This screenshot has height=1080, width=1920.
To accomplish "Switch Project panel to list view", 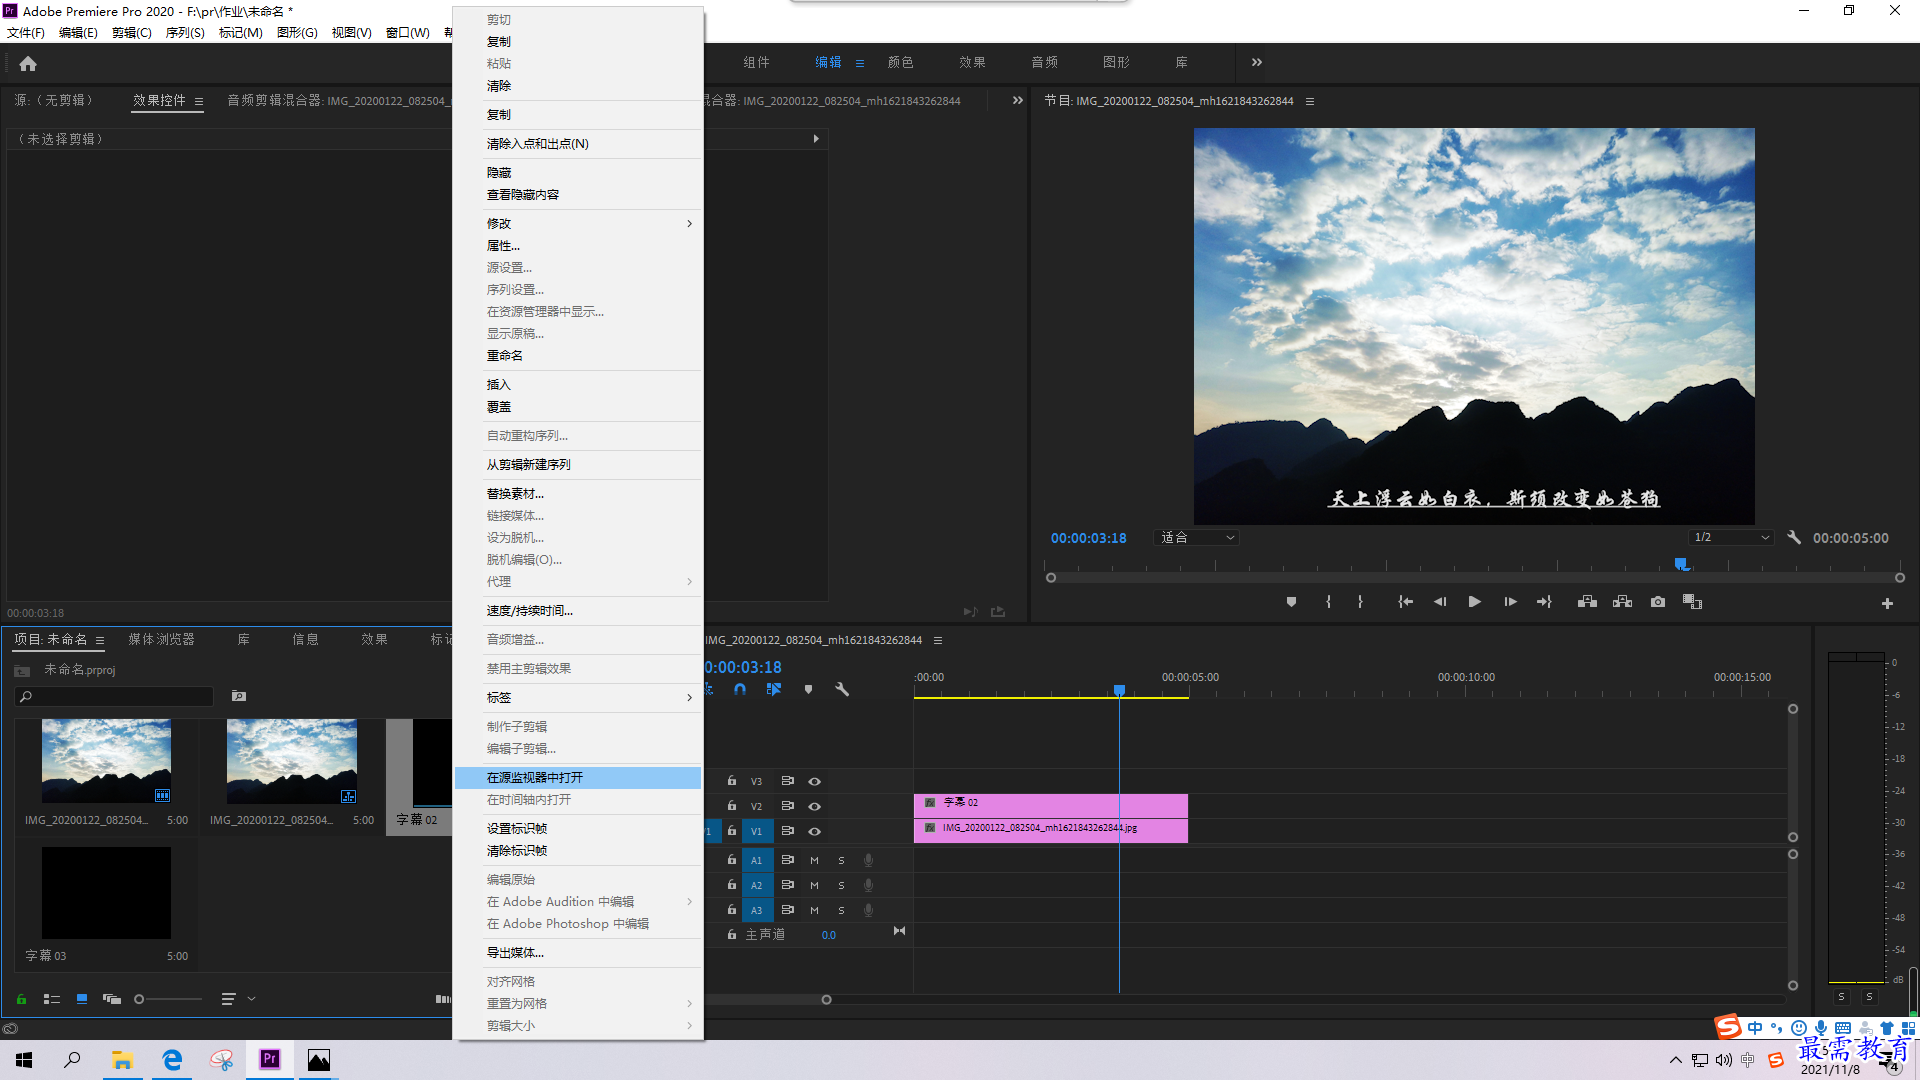I will 52,999.
